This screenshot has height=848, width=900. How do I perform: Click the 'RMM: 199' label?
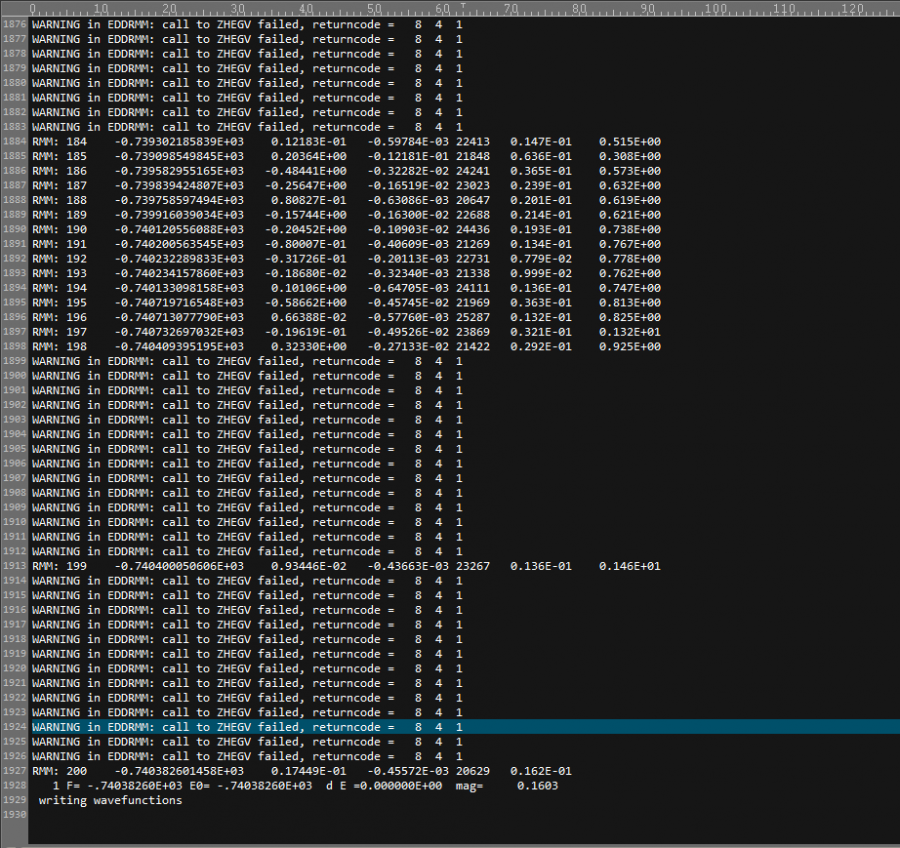tap(59, 566)
